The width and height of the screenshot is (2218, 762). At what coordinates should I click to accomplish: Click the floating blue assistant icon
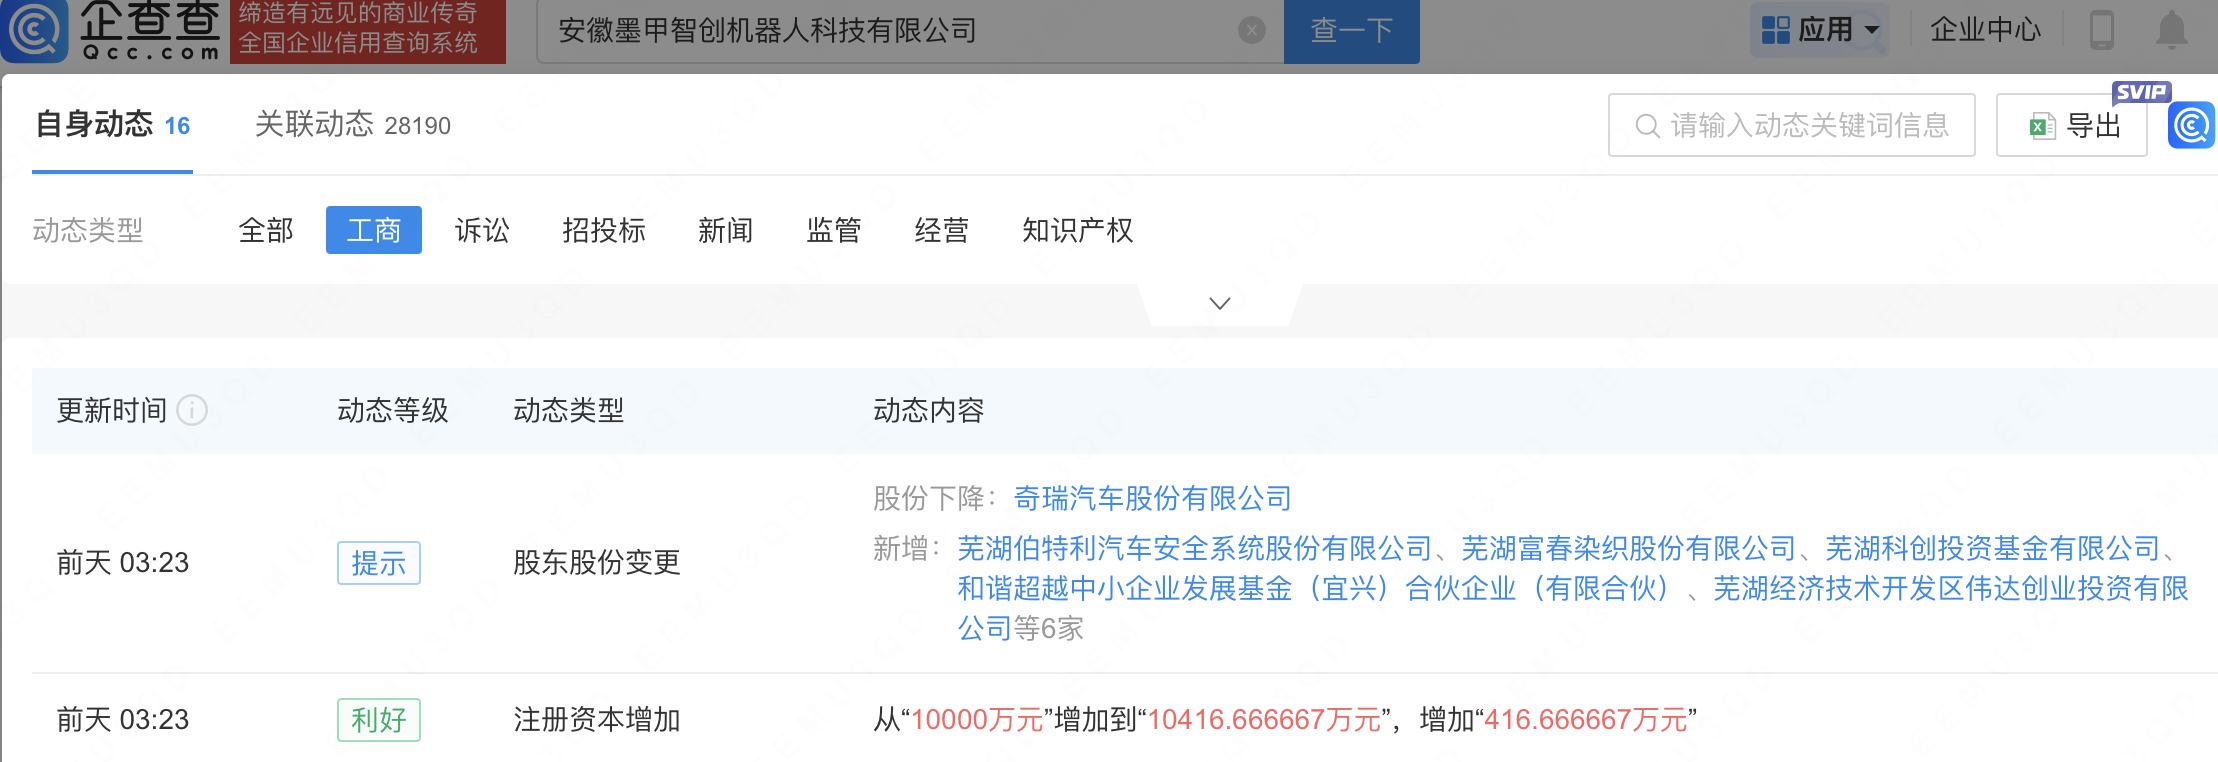pos(2191,126)
